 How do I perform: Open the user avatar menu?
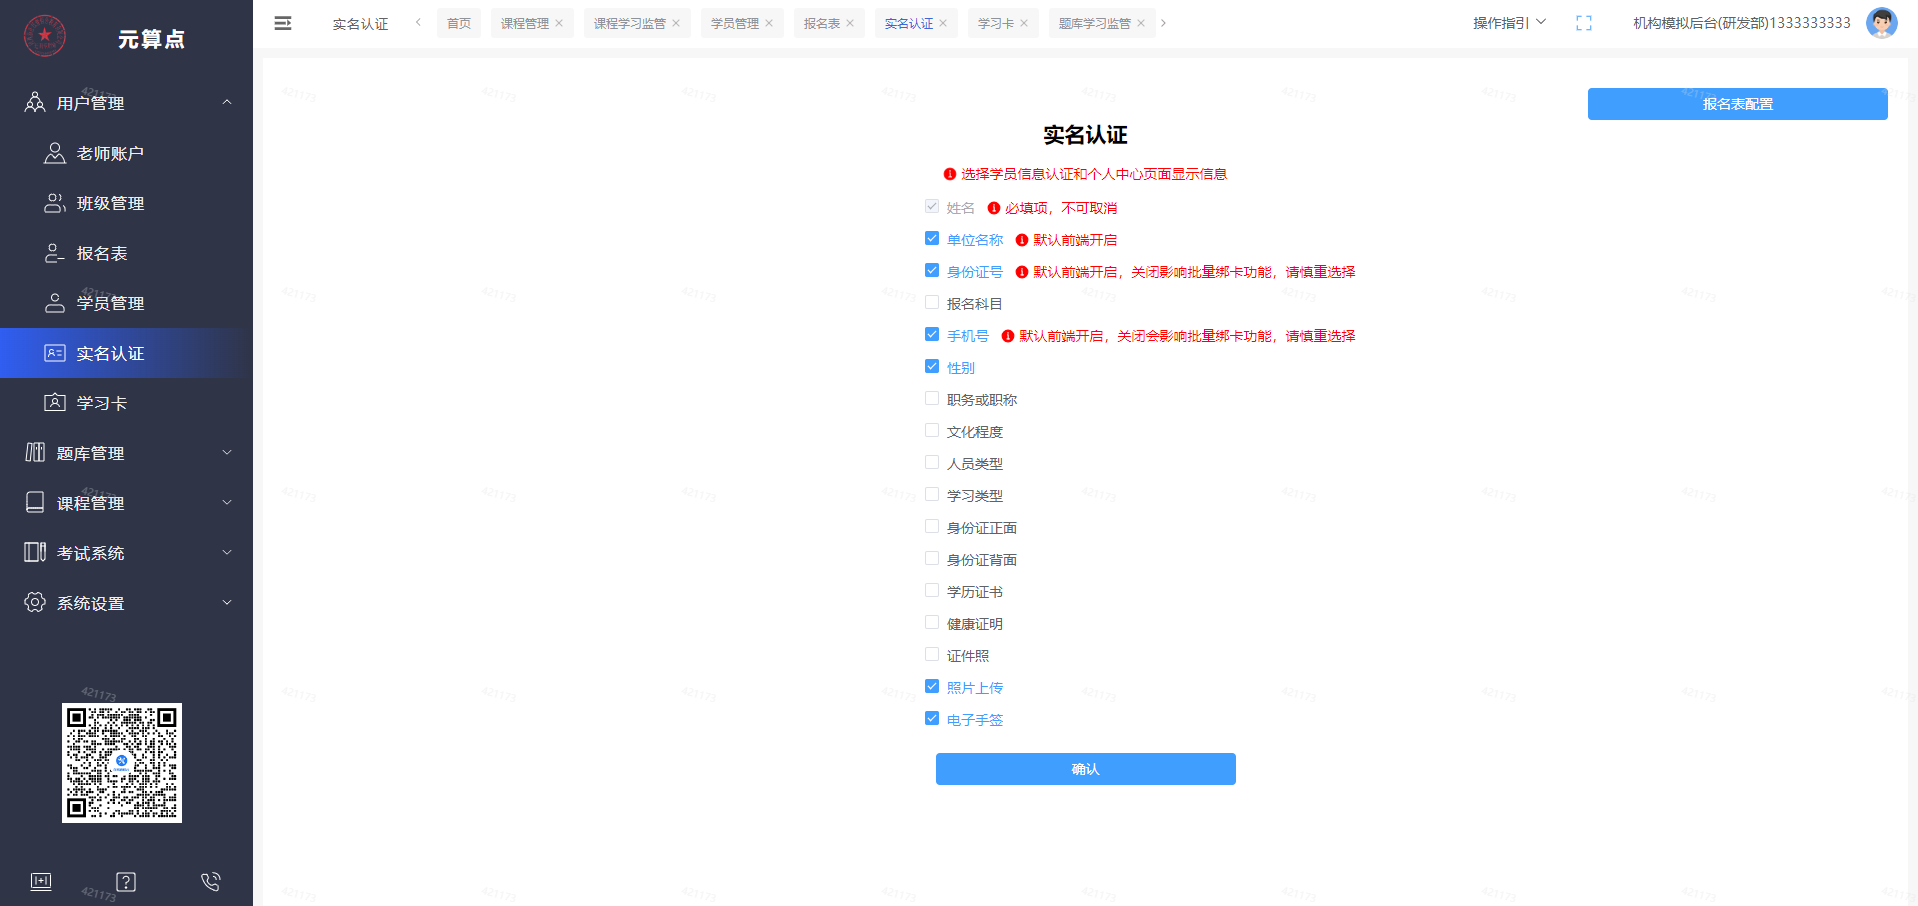1882,23
